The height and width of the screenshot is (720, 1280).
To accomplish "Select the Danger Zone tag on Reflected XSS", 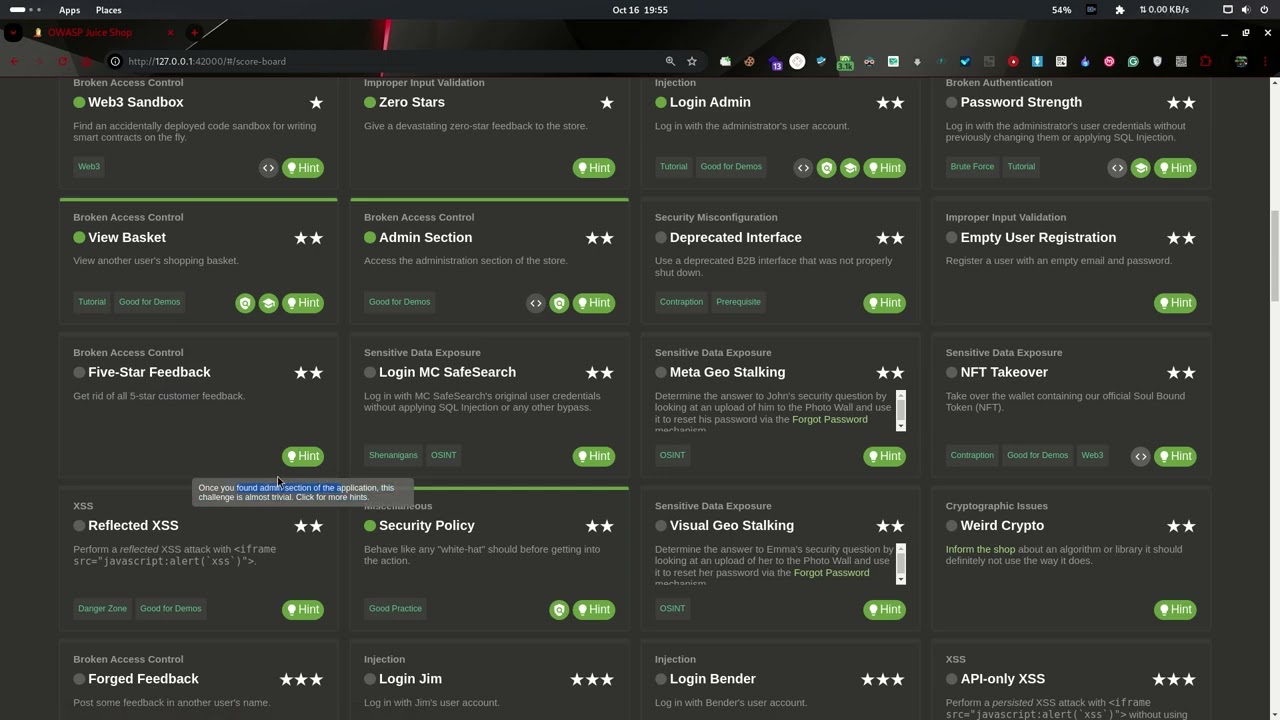I will click(102, 608).
